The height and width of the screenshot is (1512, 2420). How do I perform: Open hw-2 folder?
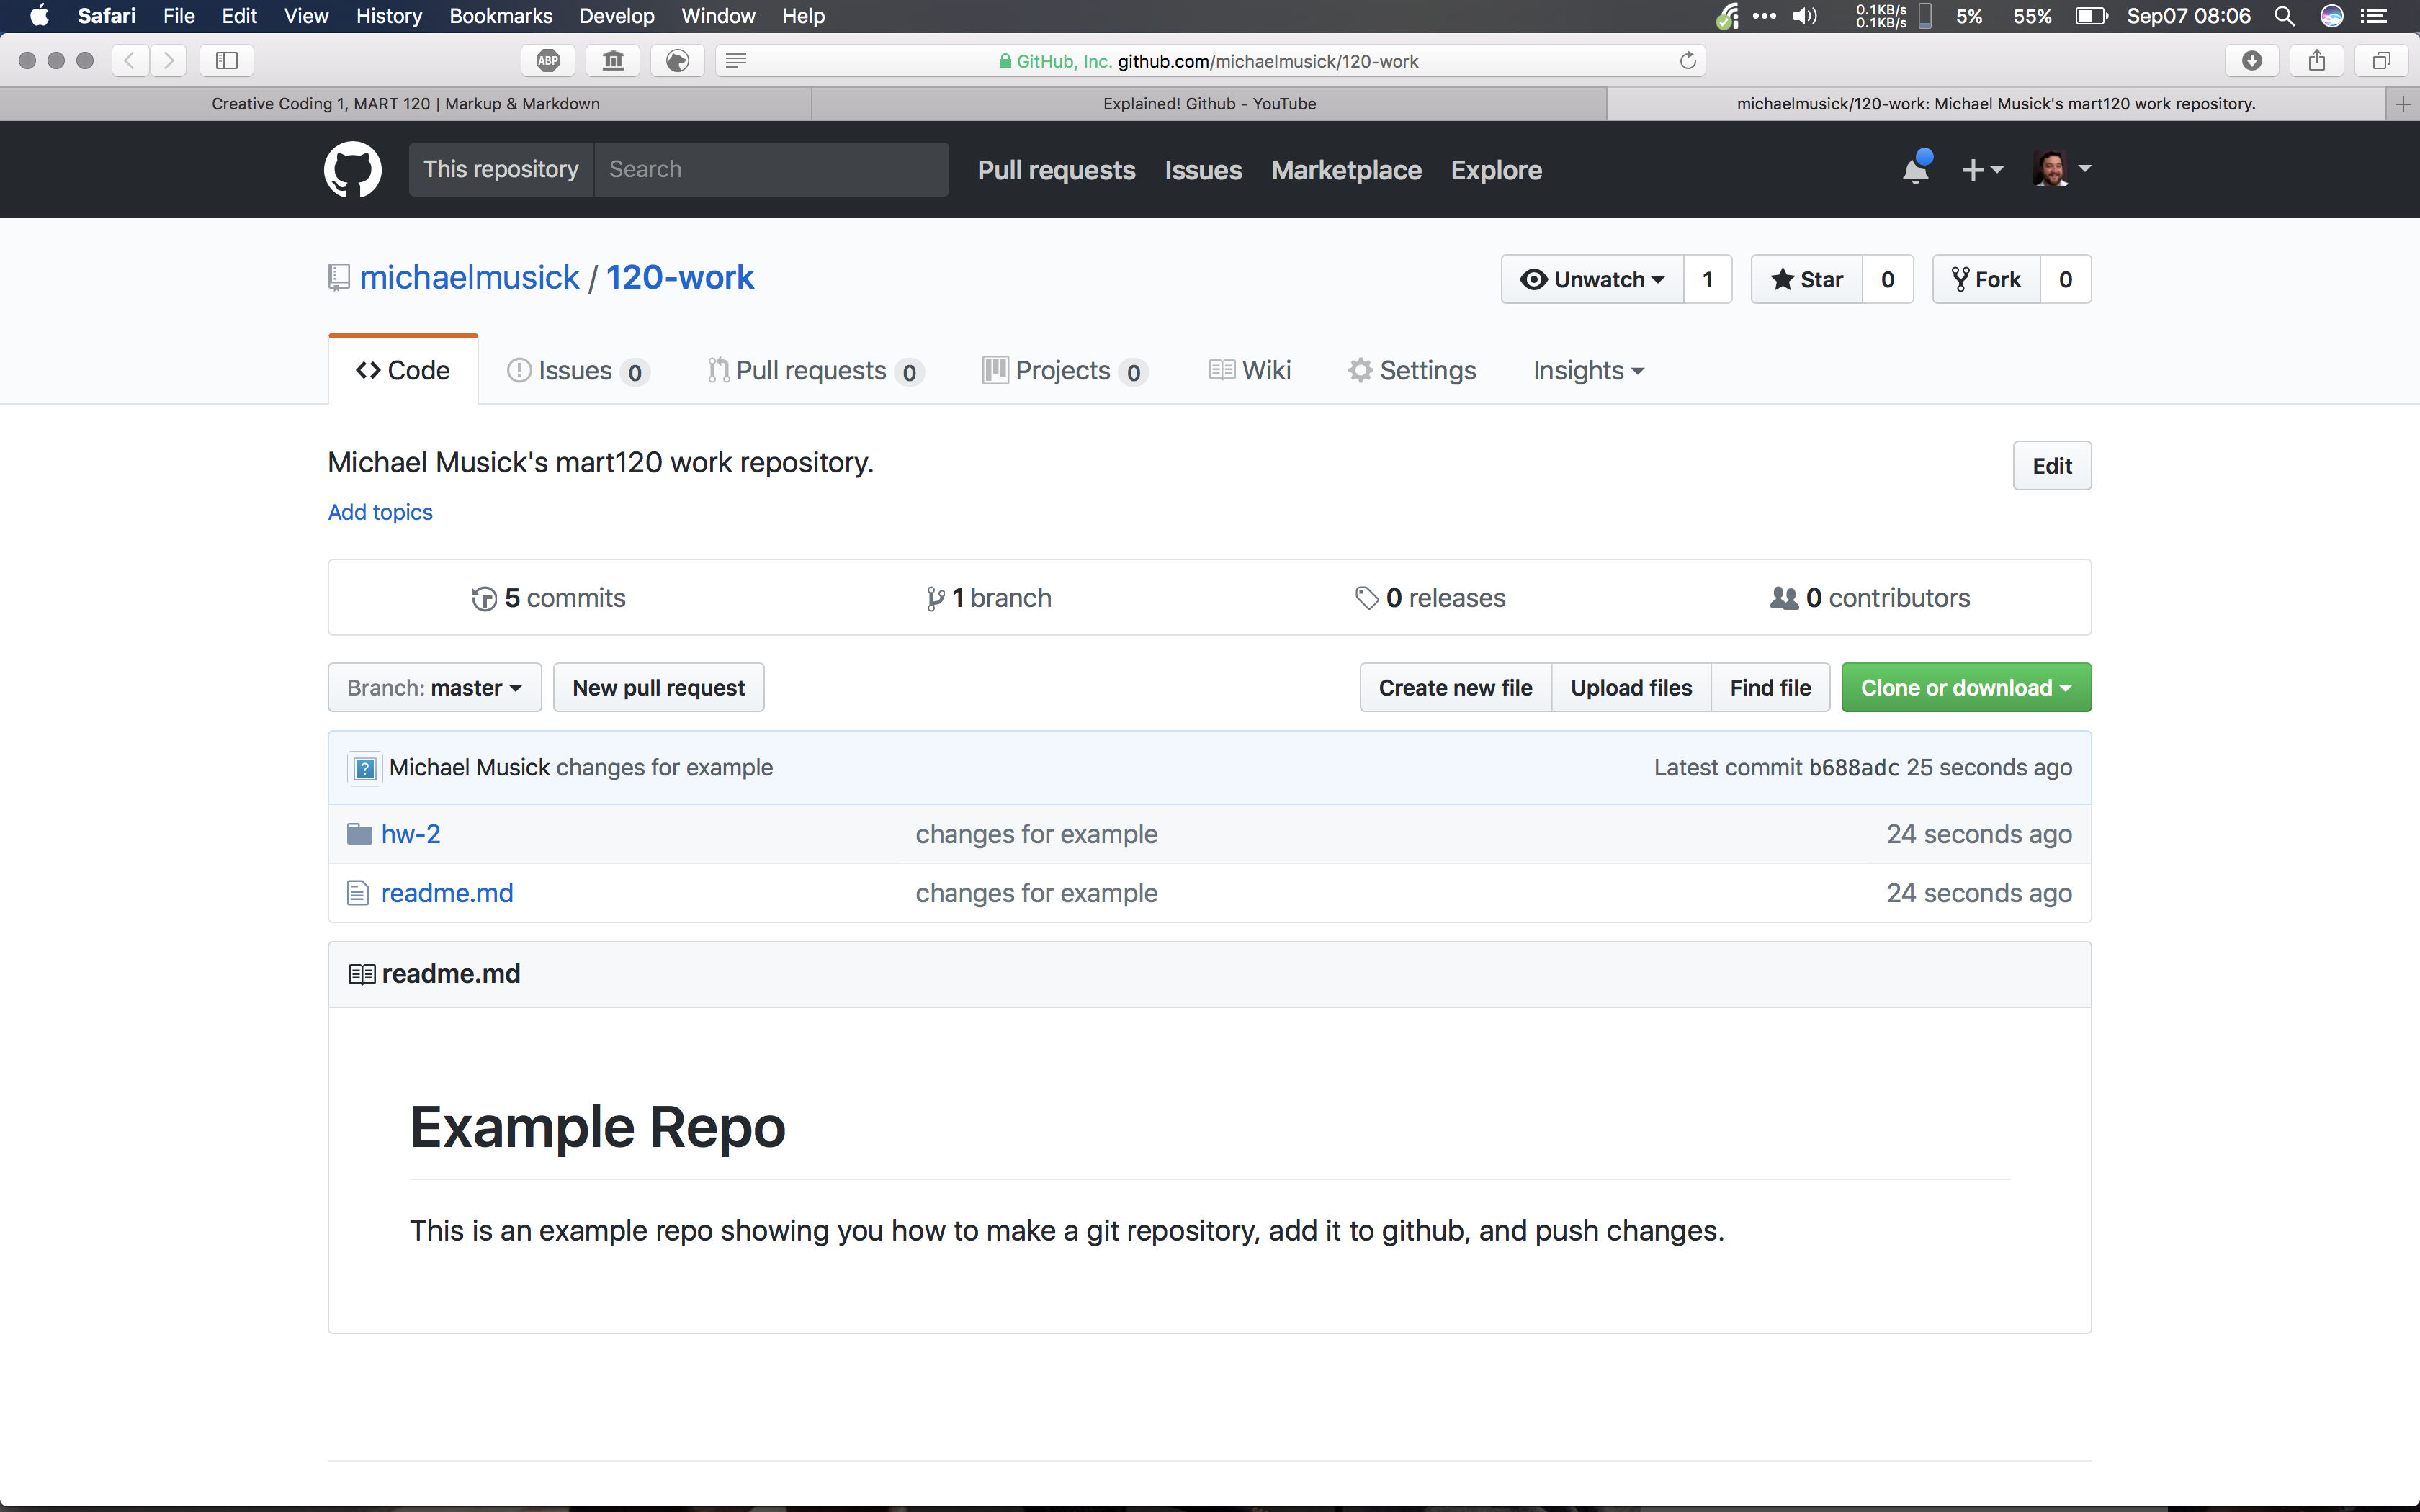(411, 834)
